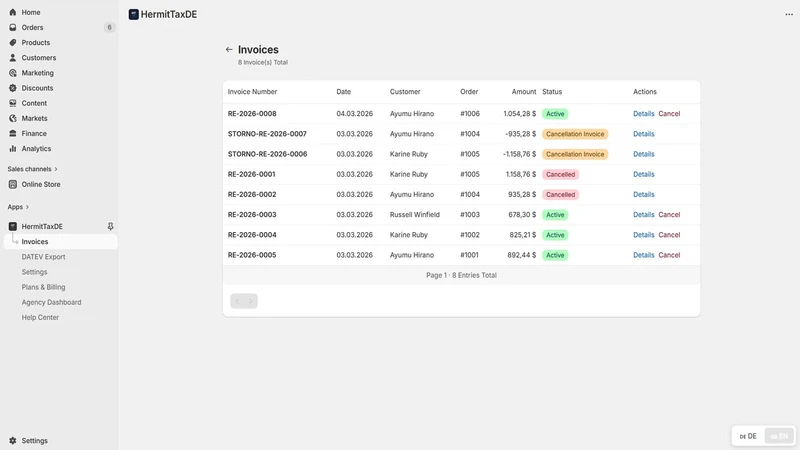Cancel invoice RE-2026-0004
This screenshot has height=450, width=800.
tap(669, 235)
